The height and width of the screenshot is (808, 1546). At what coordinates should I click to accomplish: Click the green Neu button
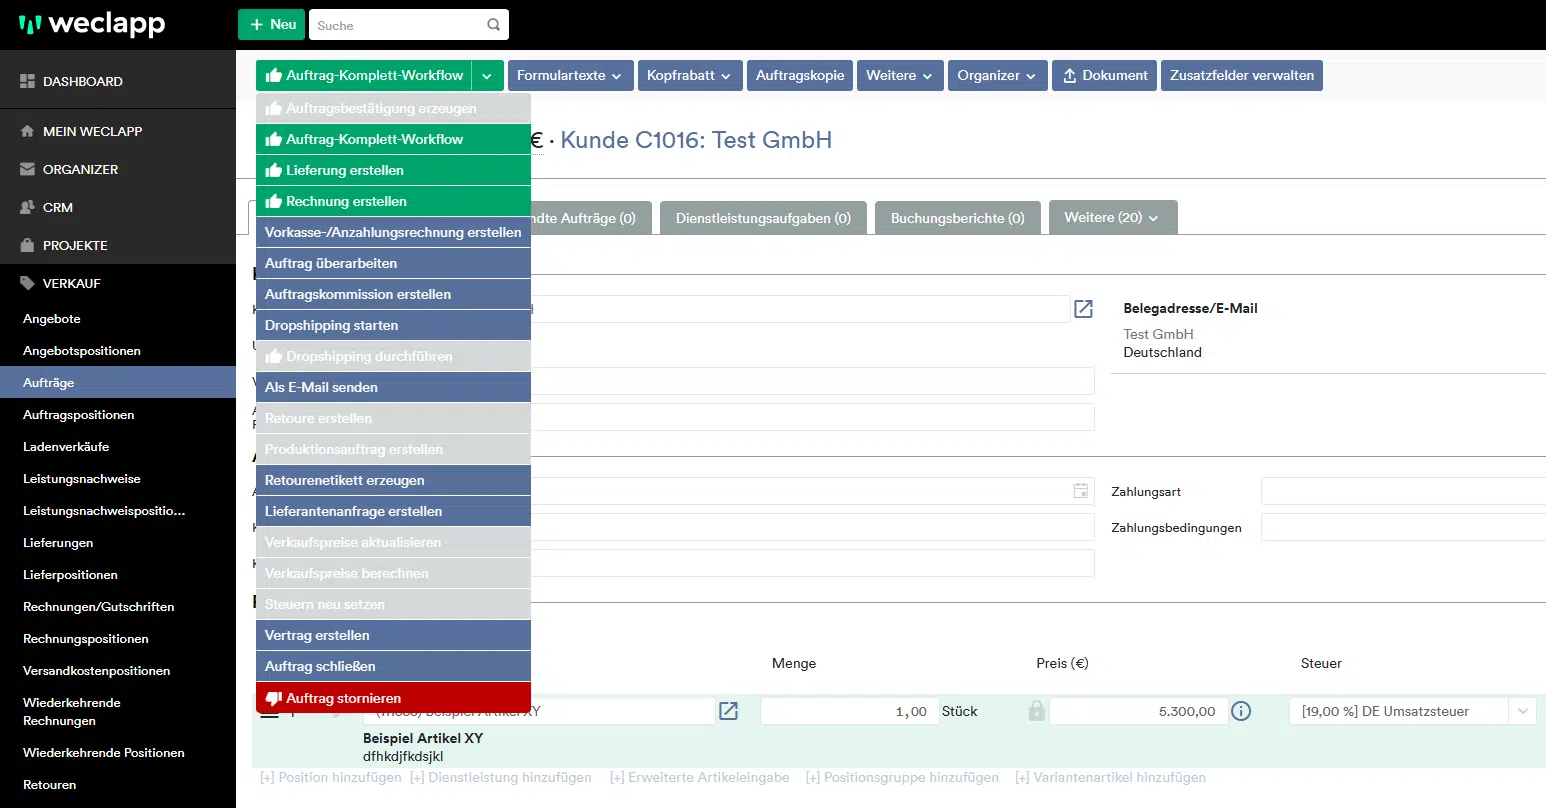[271, 25]
